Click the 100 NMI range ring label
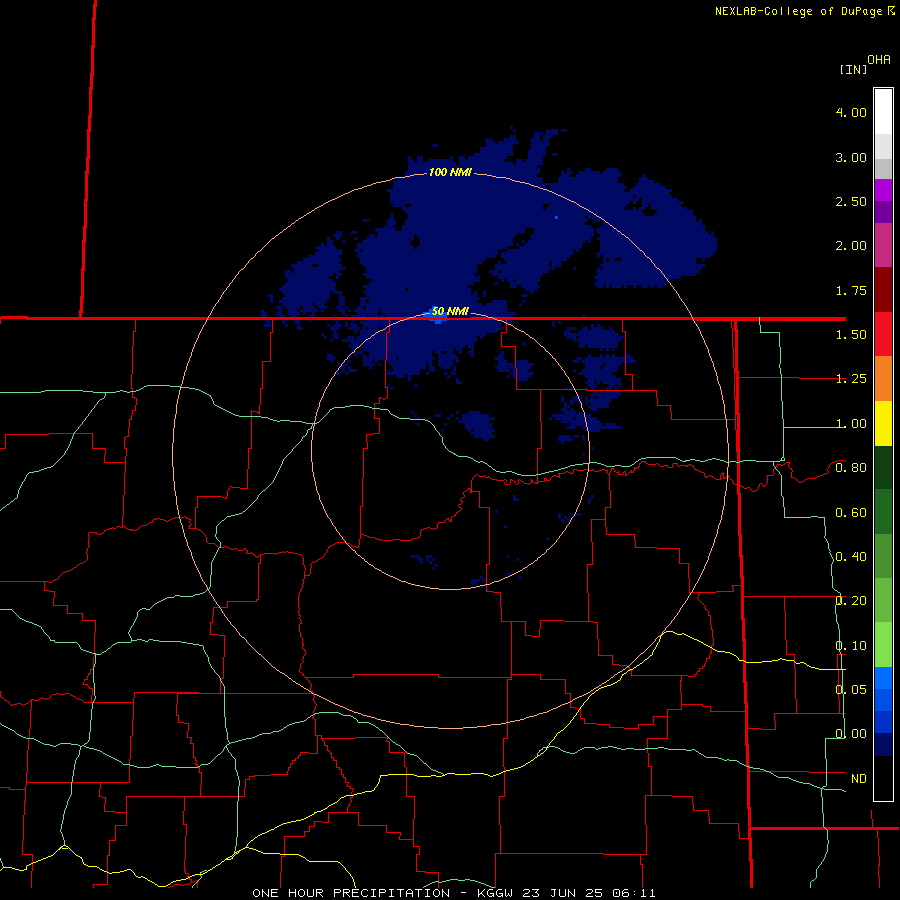This screenshot has width=900, height=900. point(450,172)
